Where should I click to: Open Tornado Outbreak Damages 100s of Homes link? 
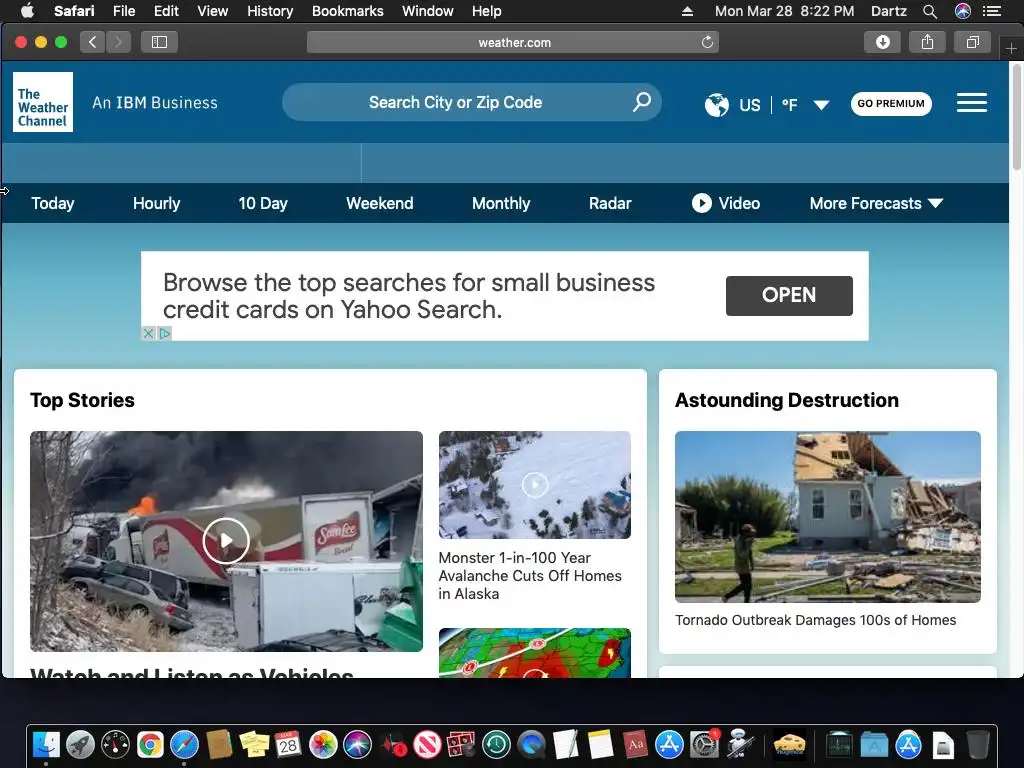click(815, 620)
